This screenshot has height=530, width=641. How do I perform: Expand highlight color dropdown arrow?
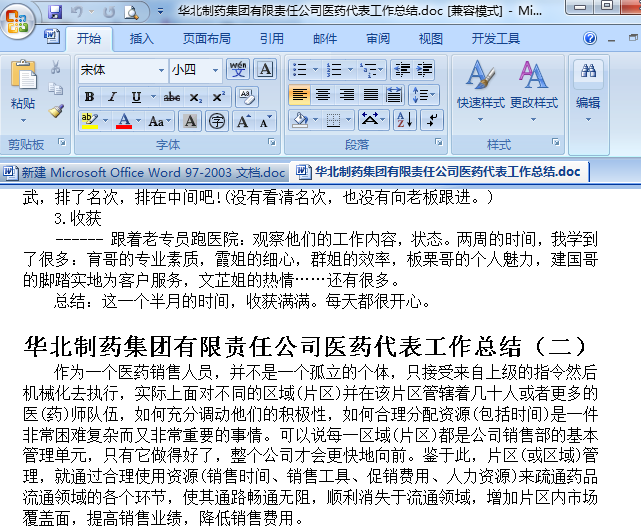[105, 121]
